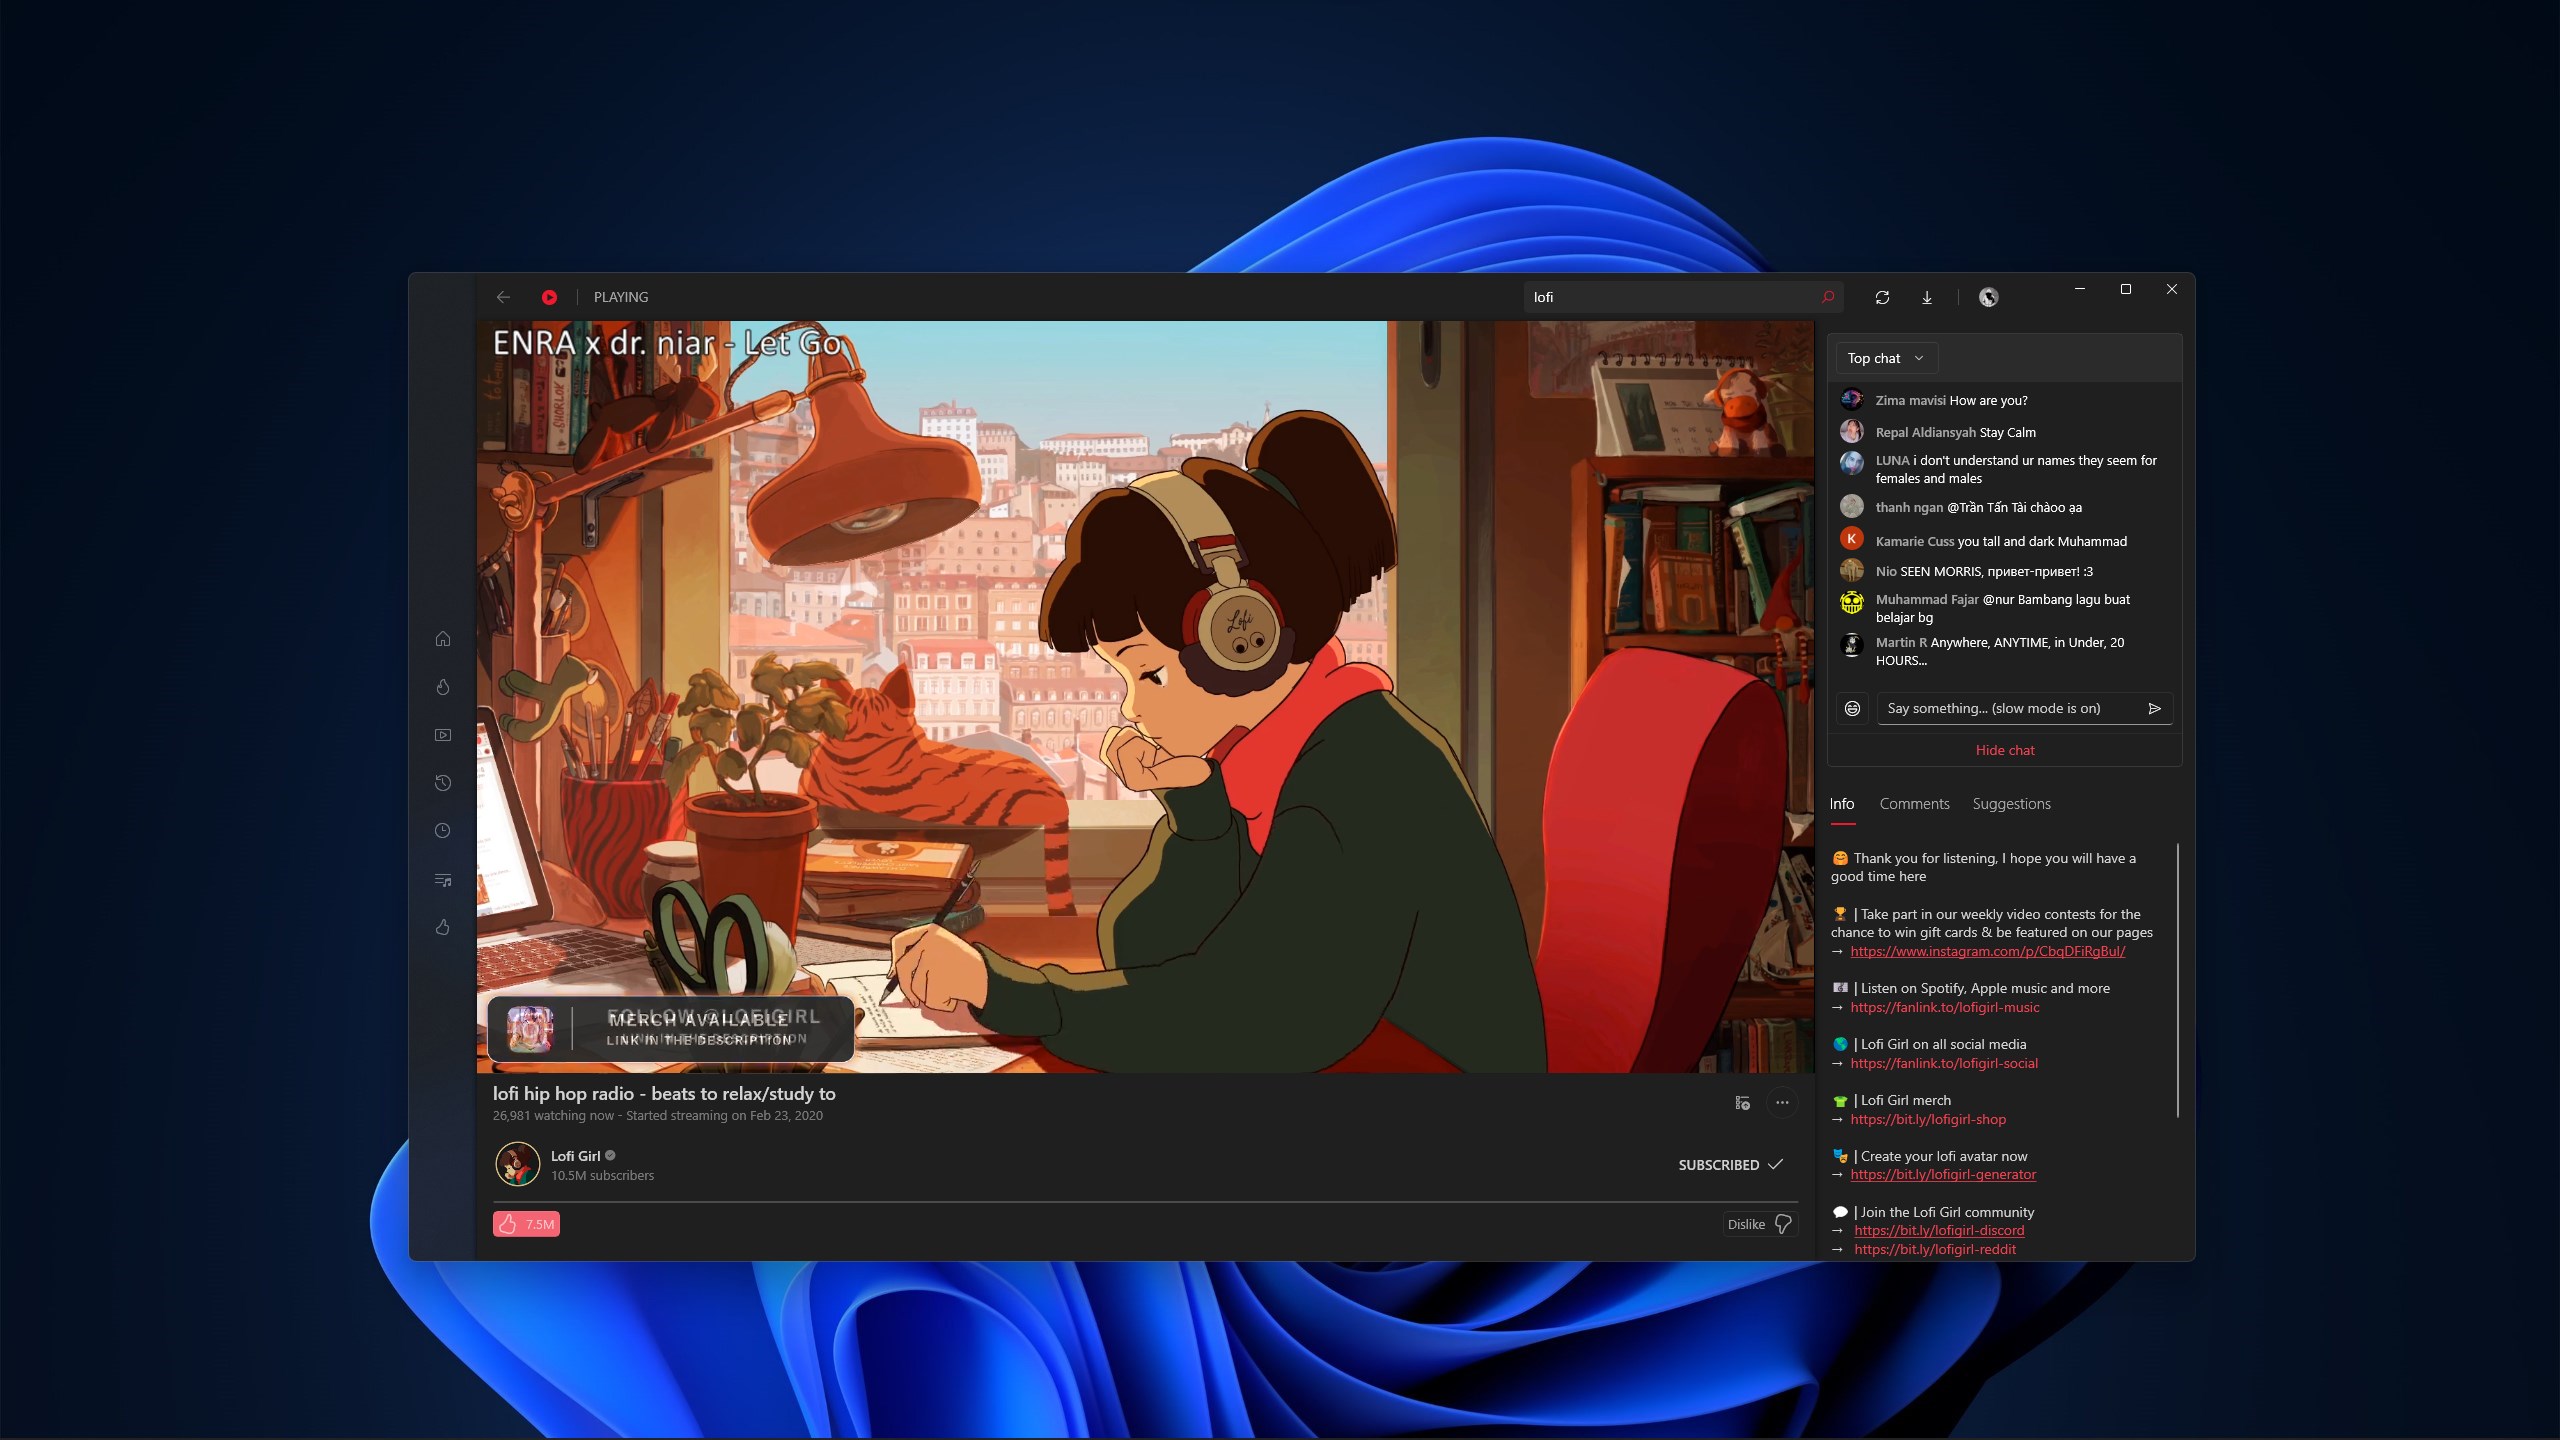Expand the Top chat dropdown
This screenshot has height=1440, width=2560.
(x=1886, y=358)
